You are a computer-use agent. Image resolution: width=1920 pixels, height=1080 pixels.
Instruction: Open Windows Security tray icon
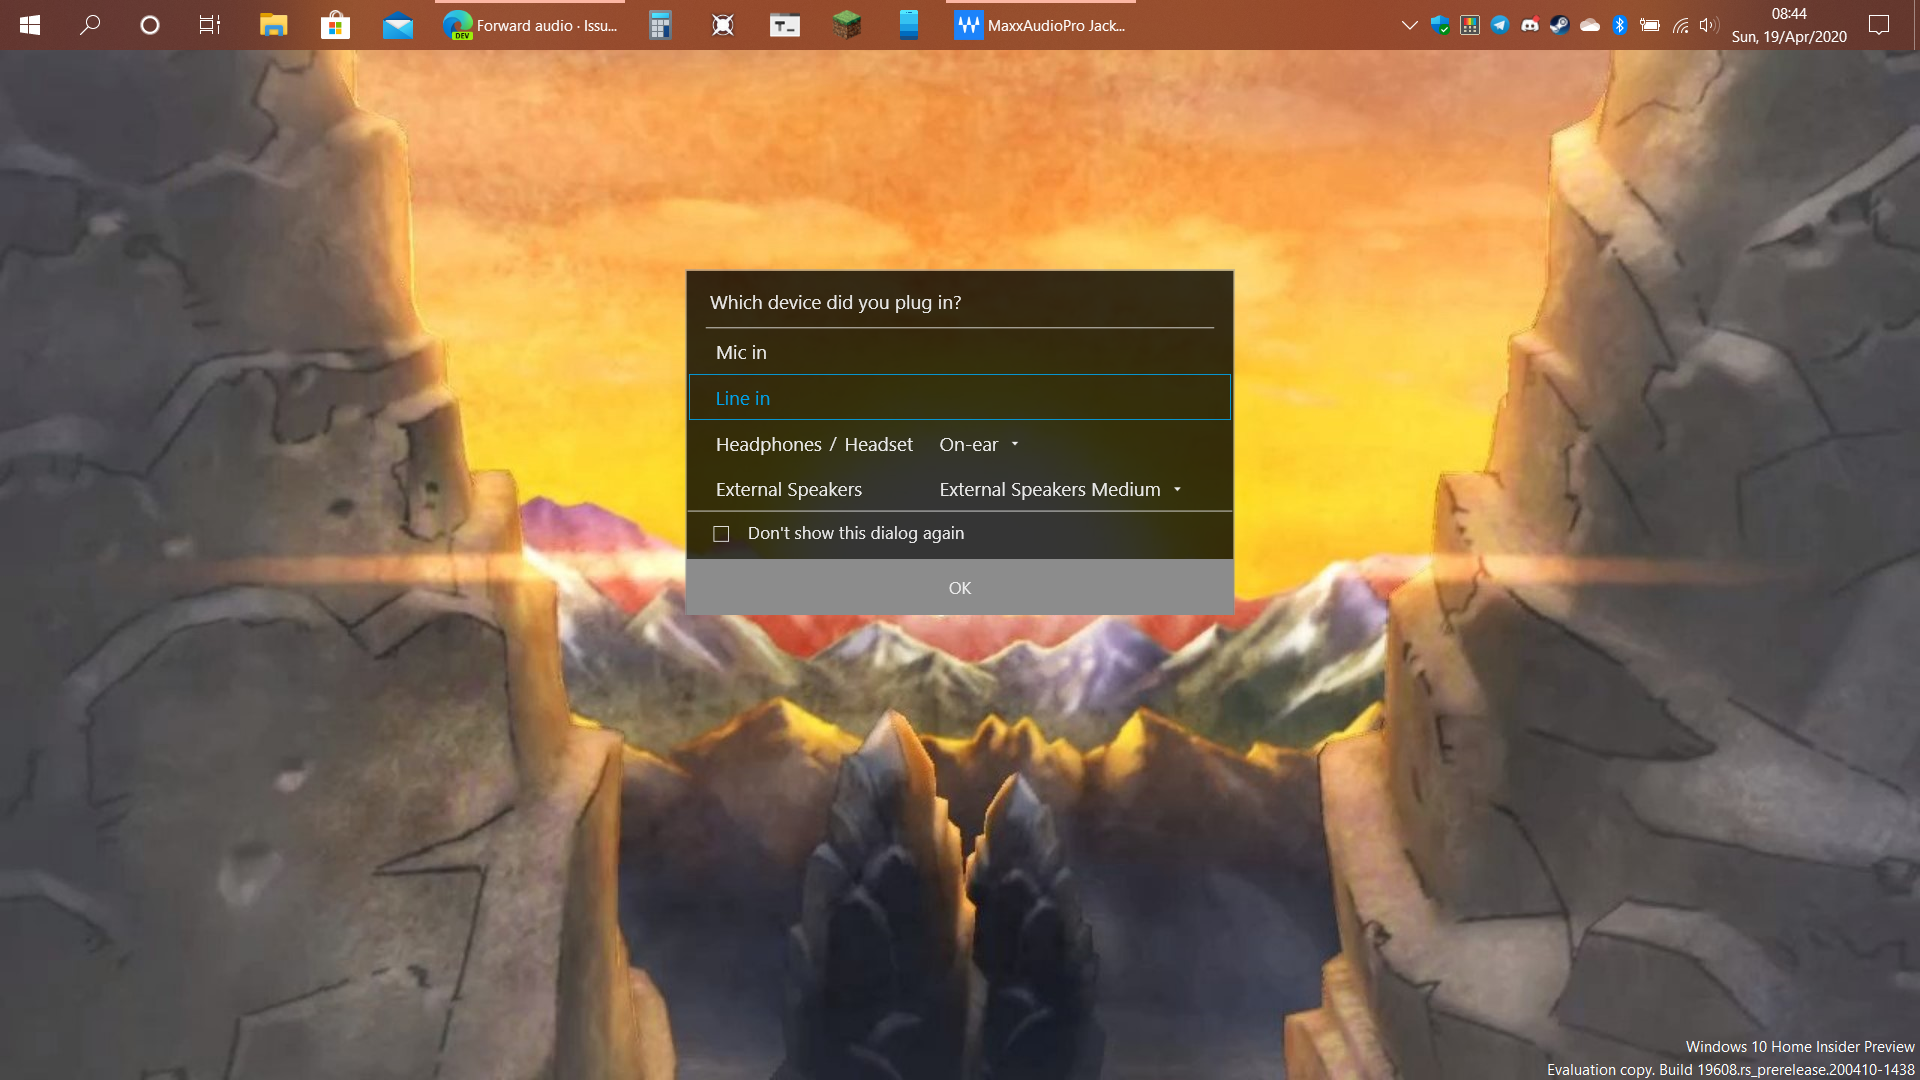(1440, 25)
